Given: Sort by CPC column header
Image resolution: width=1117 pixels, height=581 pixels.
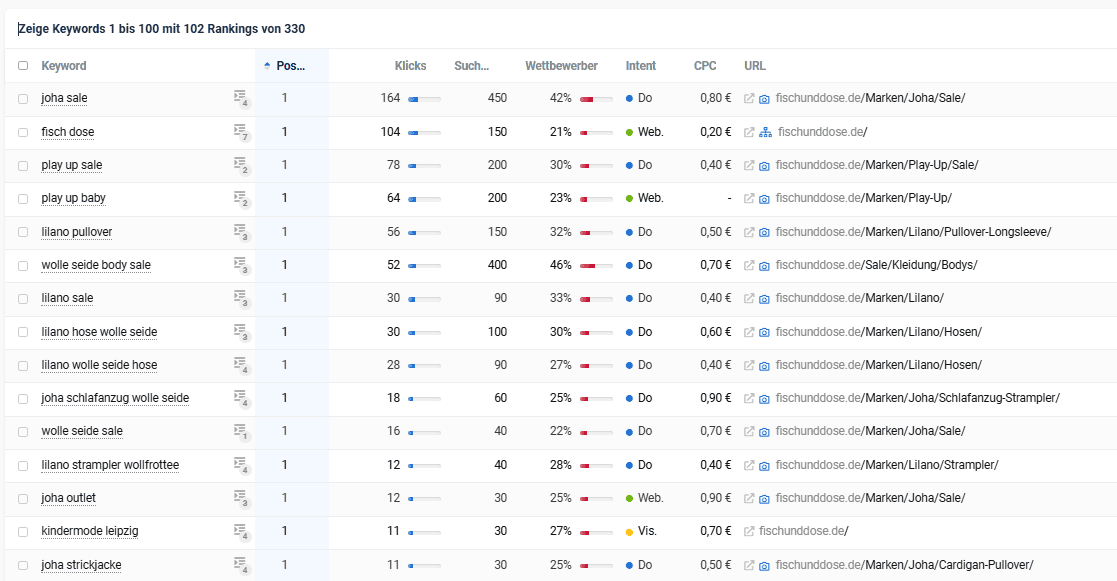Looking at the screenshot, I should click(705, 66).
